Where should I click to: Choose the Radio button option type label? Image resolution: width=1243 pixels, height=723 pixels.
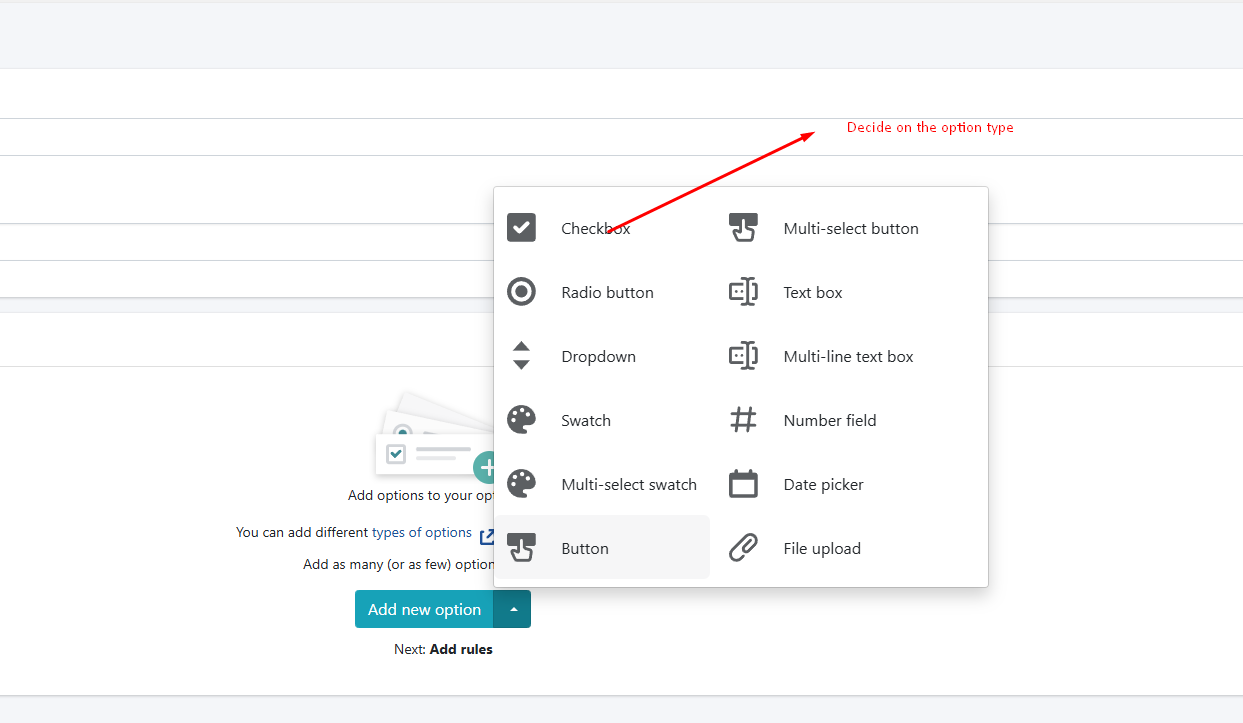(x=607, y=292)
